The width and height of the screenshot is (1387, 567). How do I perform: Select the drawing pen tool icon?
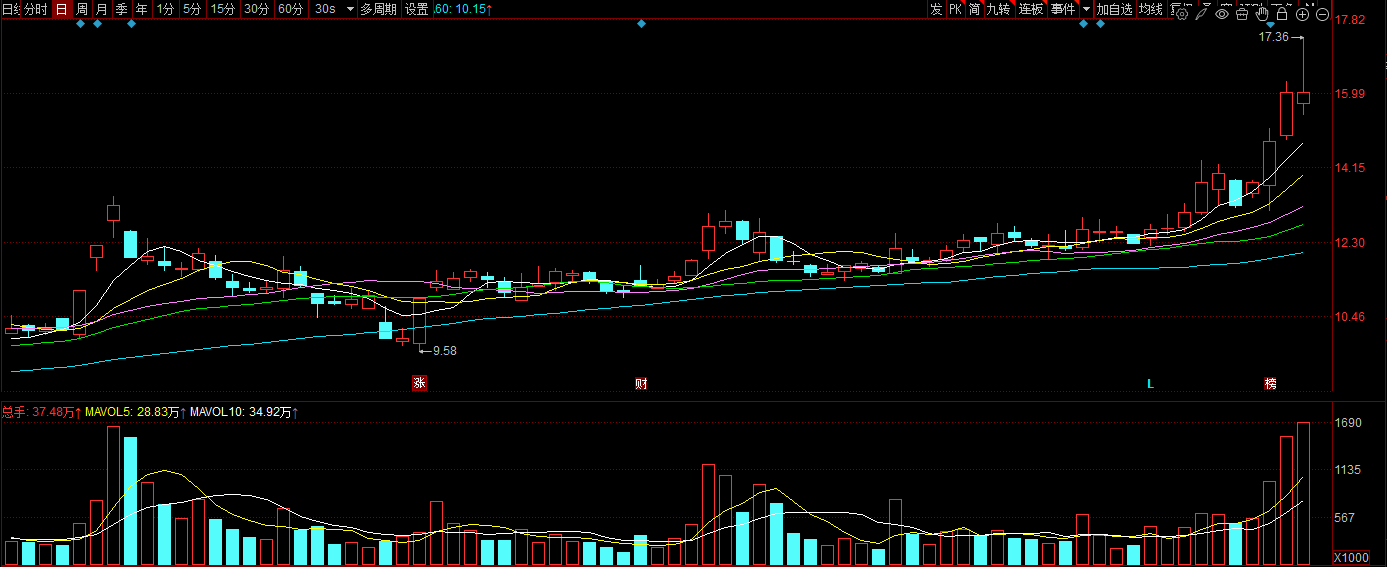(1201, 14)
